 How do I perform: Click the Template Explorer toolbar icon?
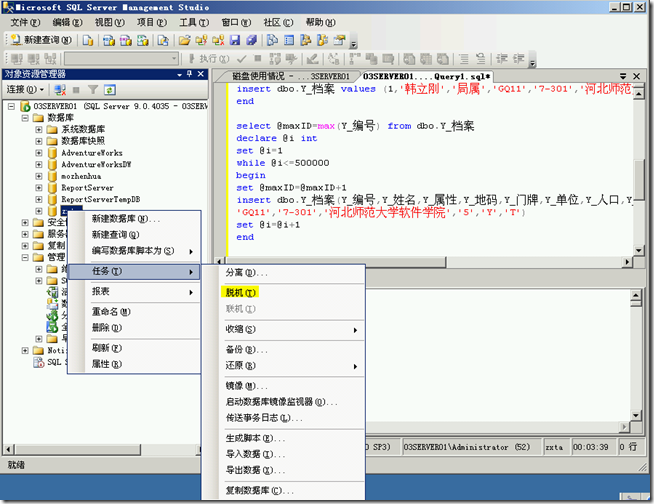(x=322, y=40)
